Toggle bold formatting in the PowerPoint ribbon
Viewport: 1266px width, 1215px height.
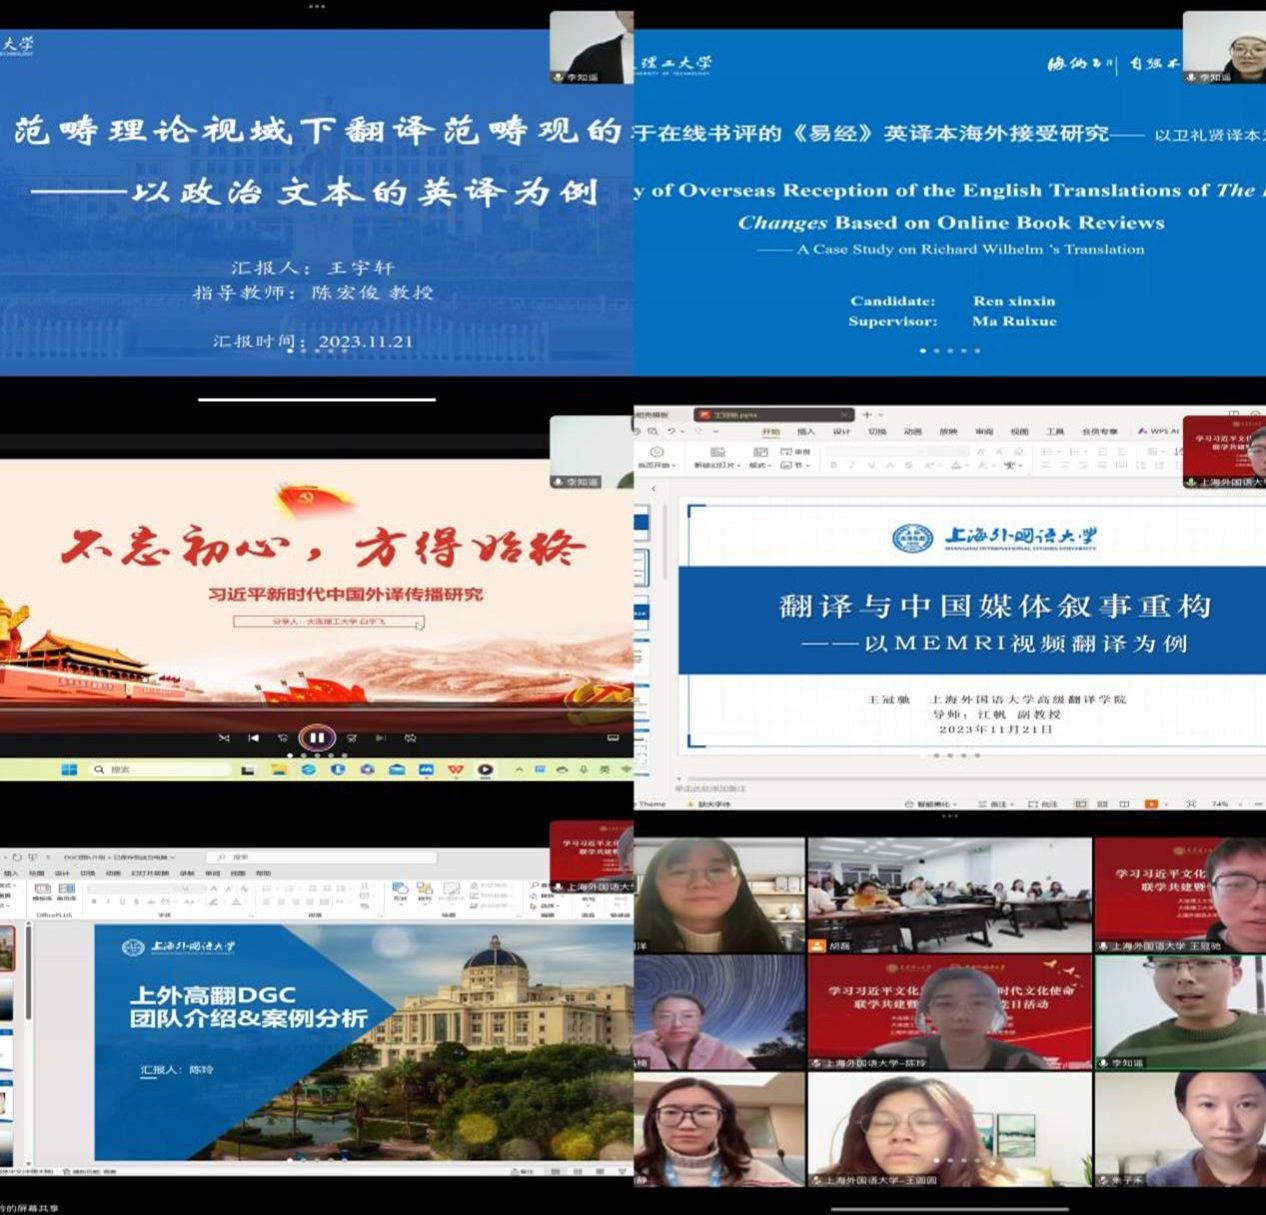pyautogui.click(x=94, y=901)
